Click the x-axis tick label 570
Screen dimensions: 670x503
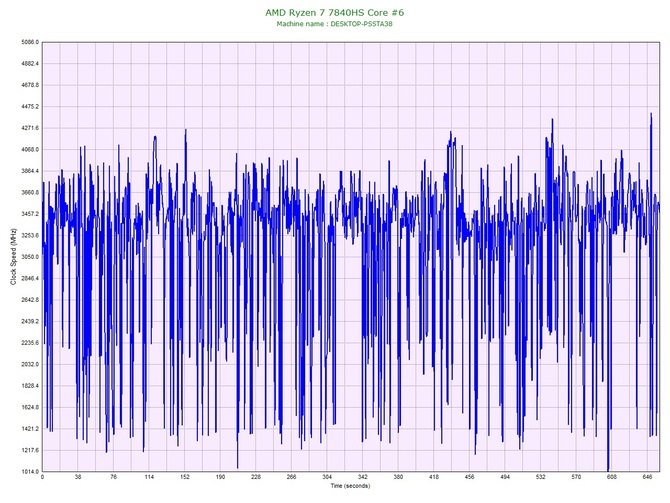(576, 477)
